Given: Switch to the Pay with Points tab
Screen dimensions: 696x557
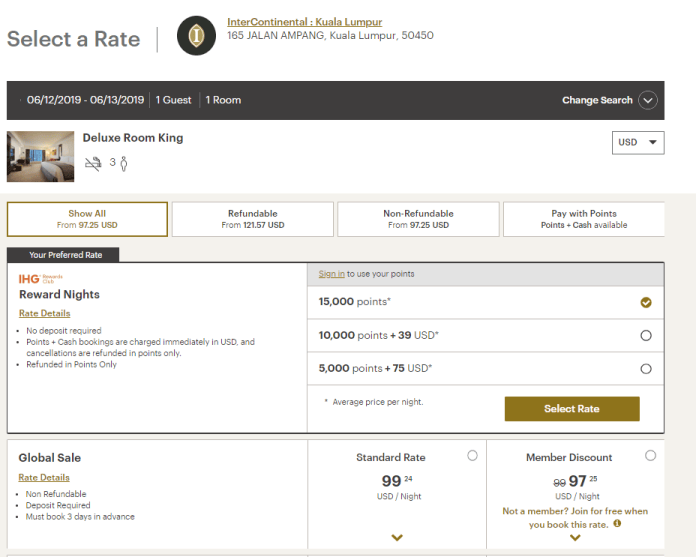Looking at the screenshot, I should pos(584,219).
